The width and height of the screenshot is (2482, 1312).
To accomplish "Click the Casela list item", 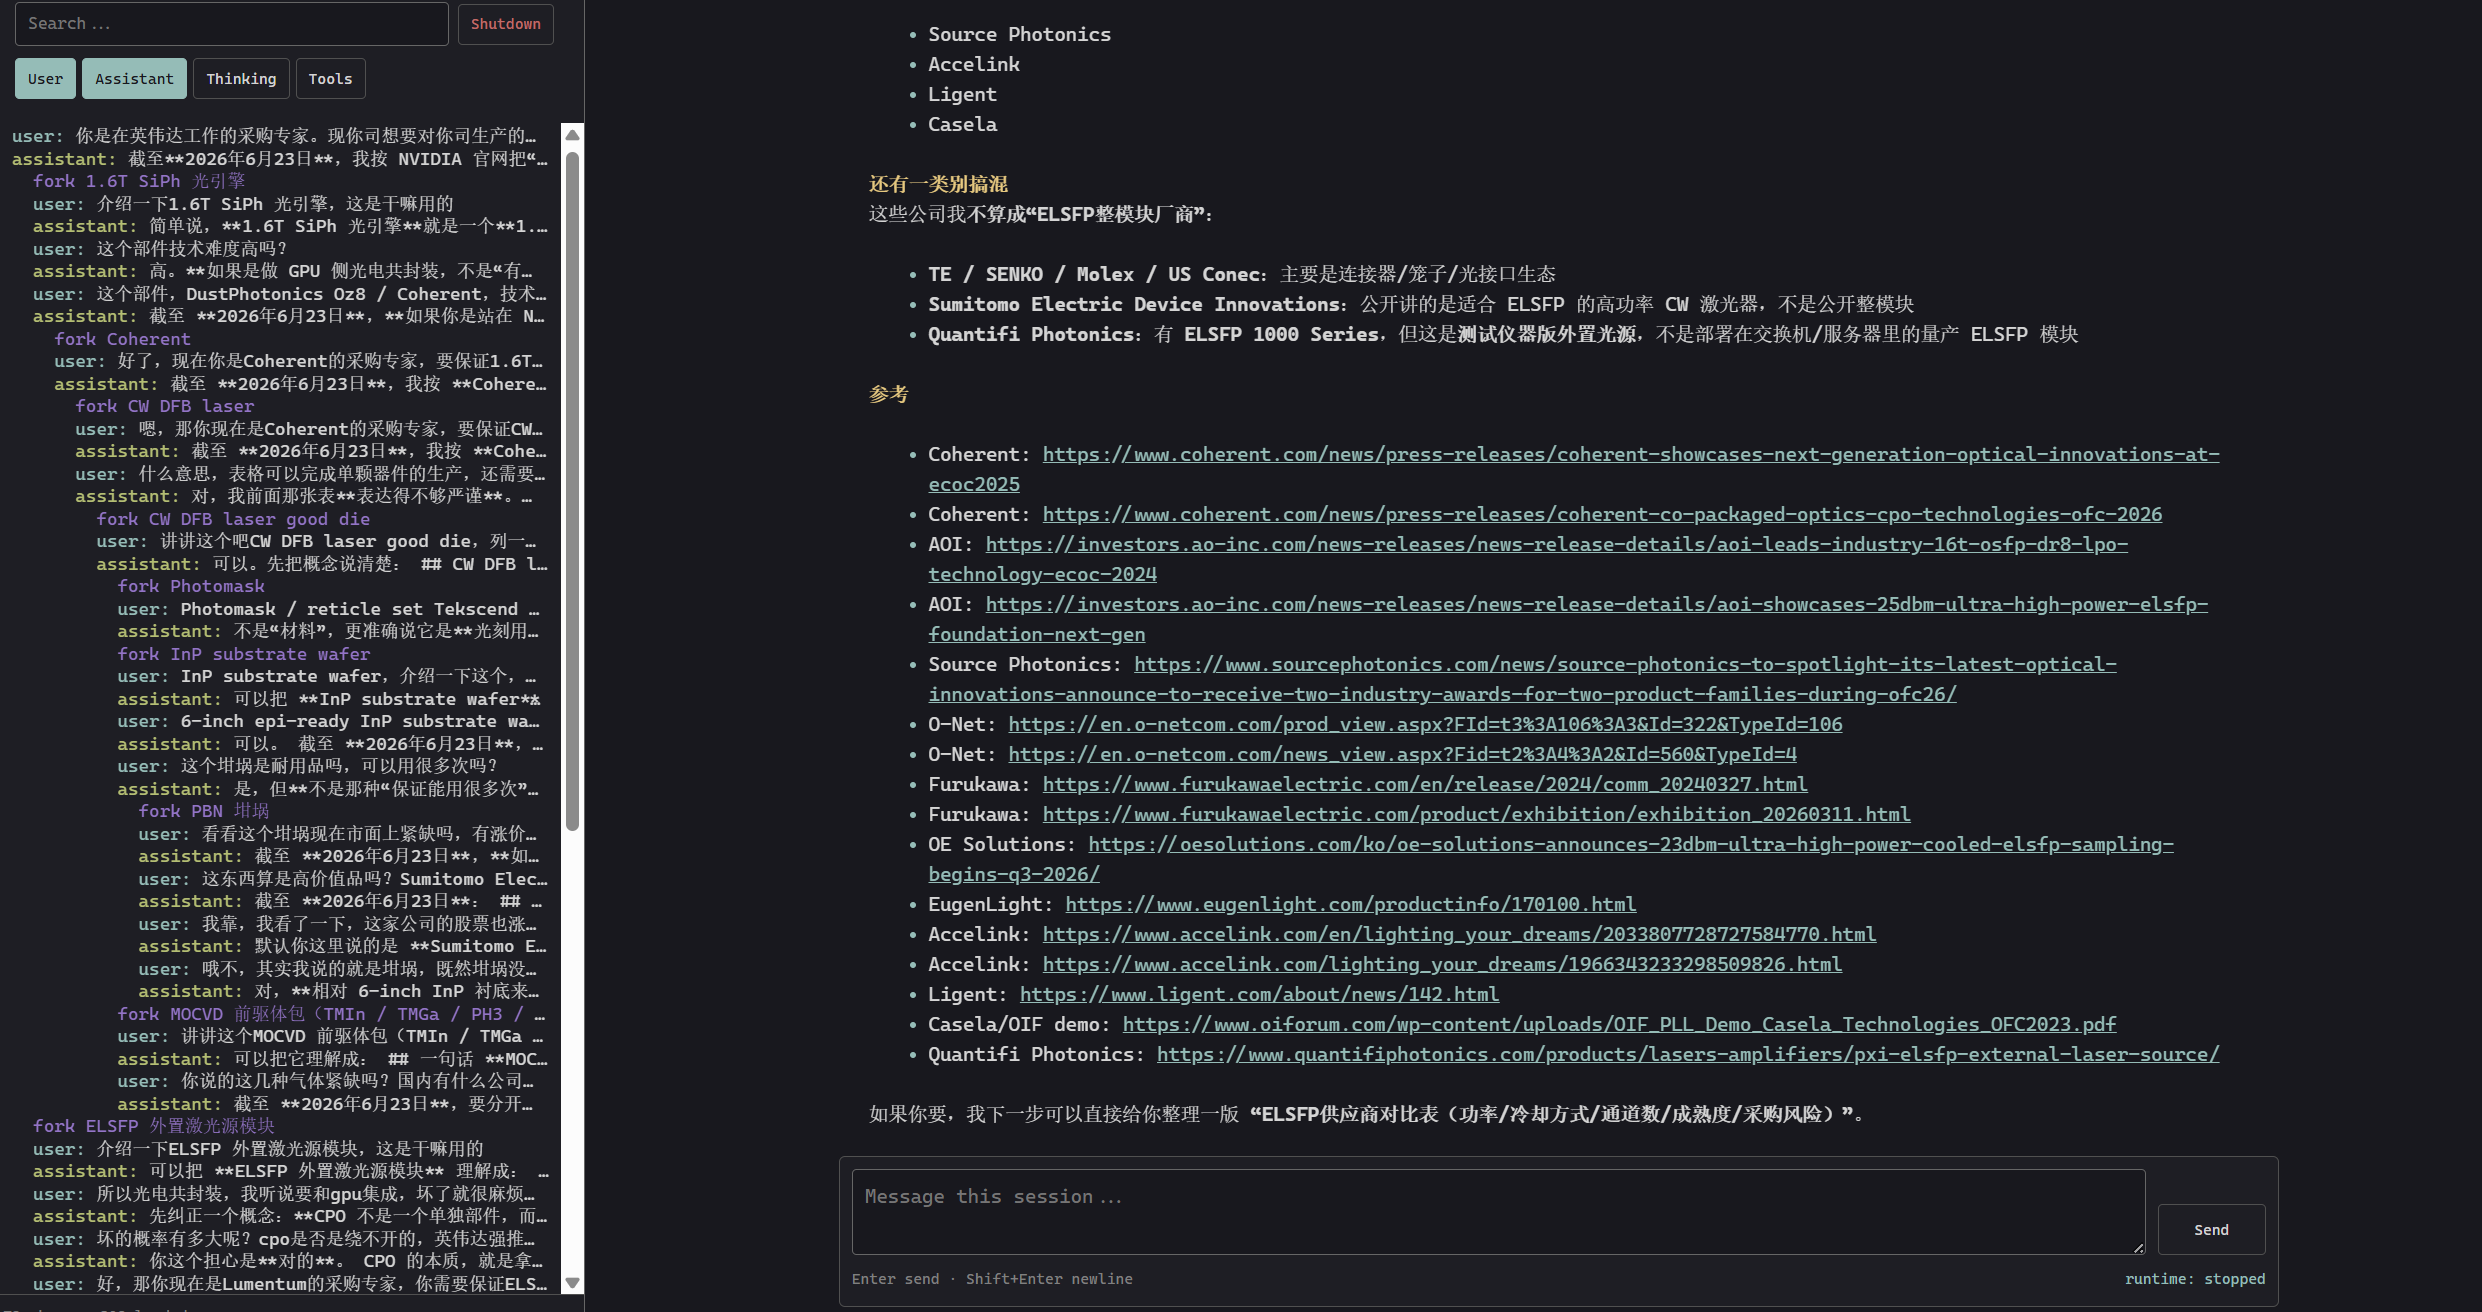I will click(962, 124).
